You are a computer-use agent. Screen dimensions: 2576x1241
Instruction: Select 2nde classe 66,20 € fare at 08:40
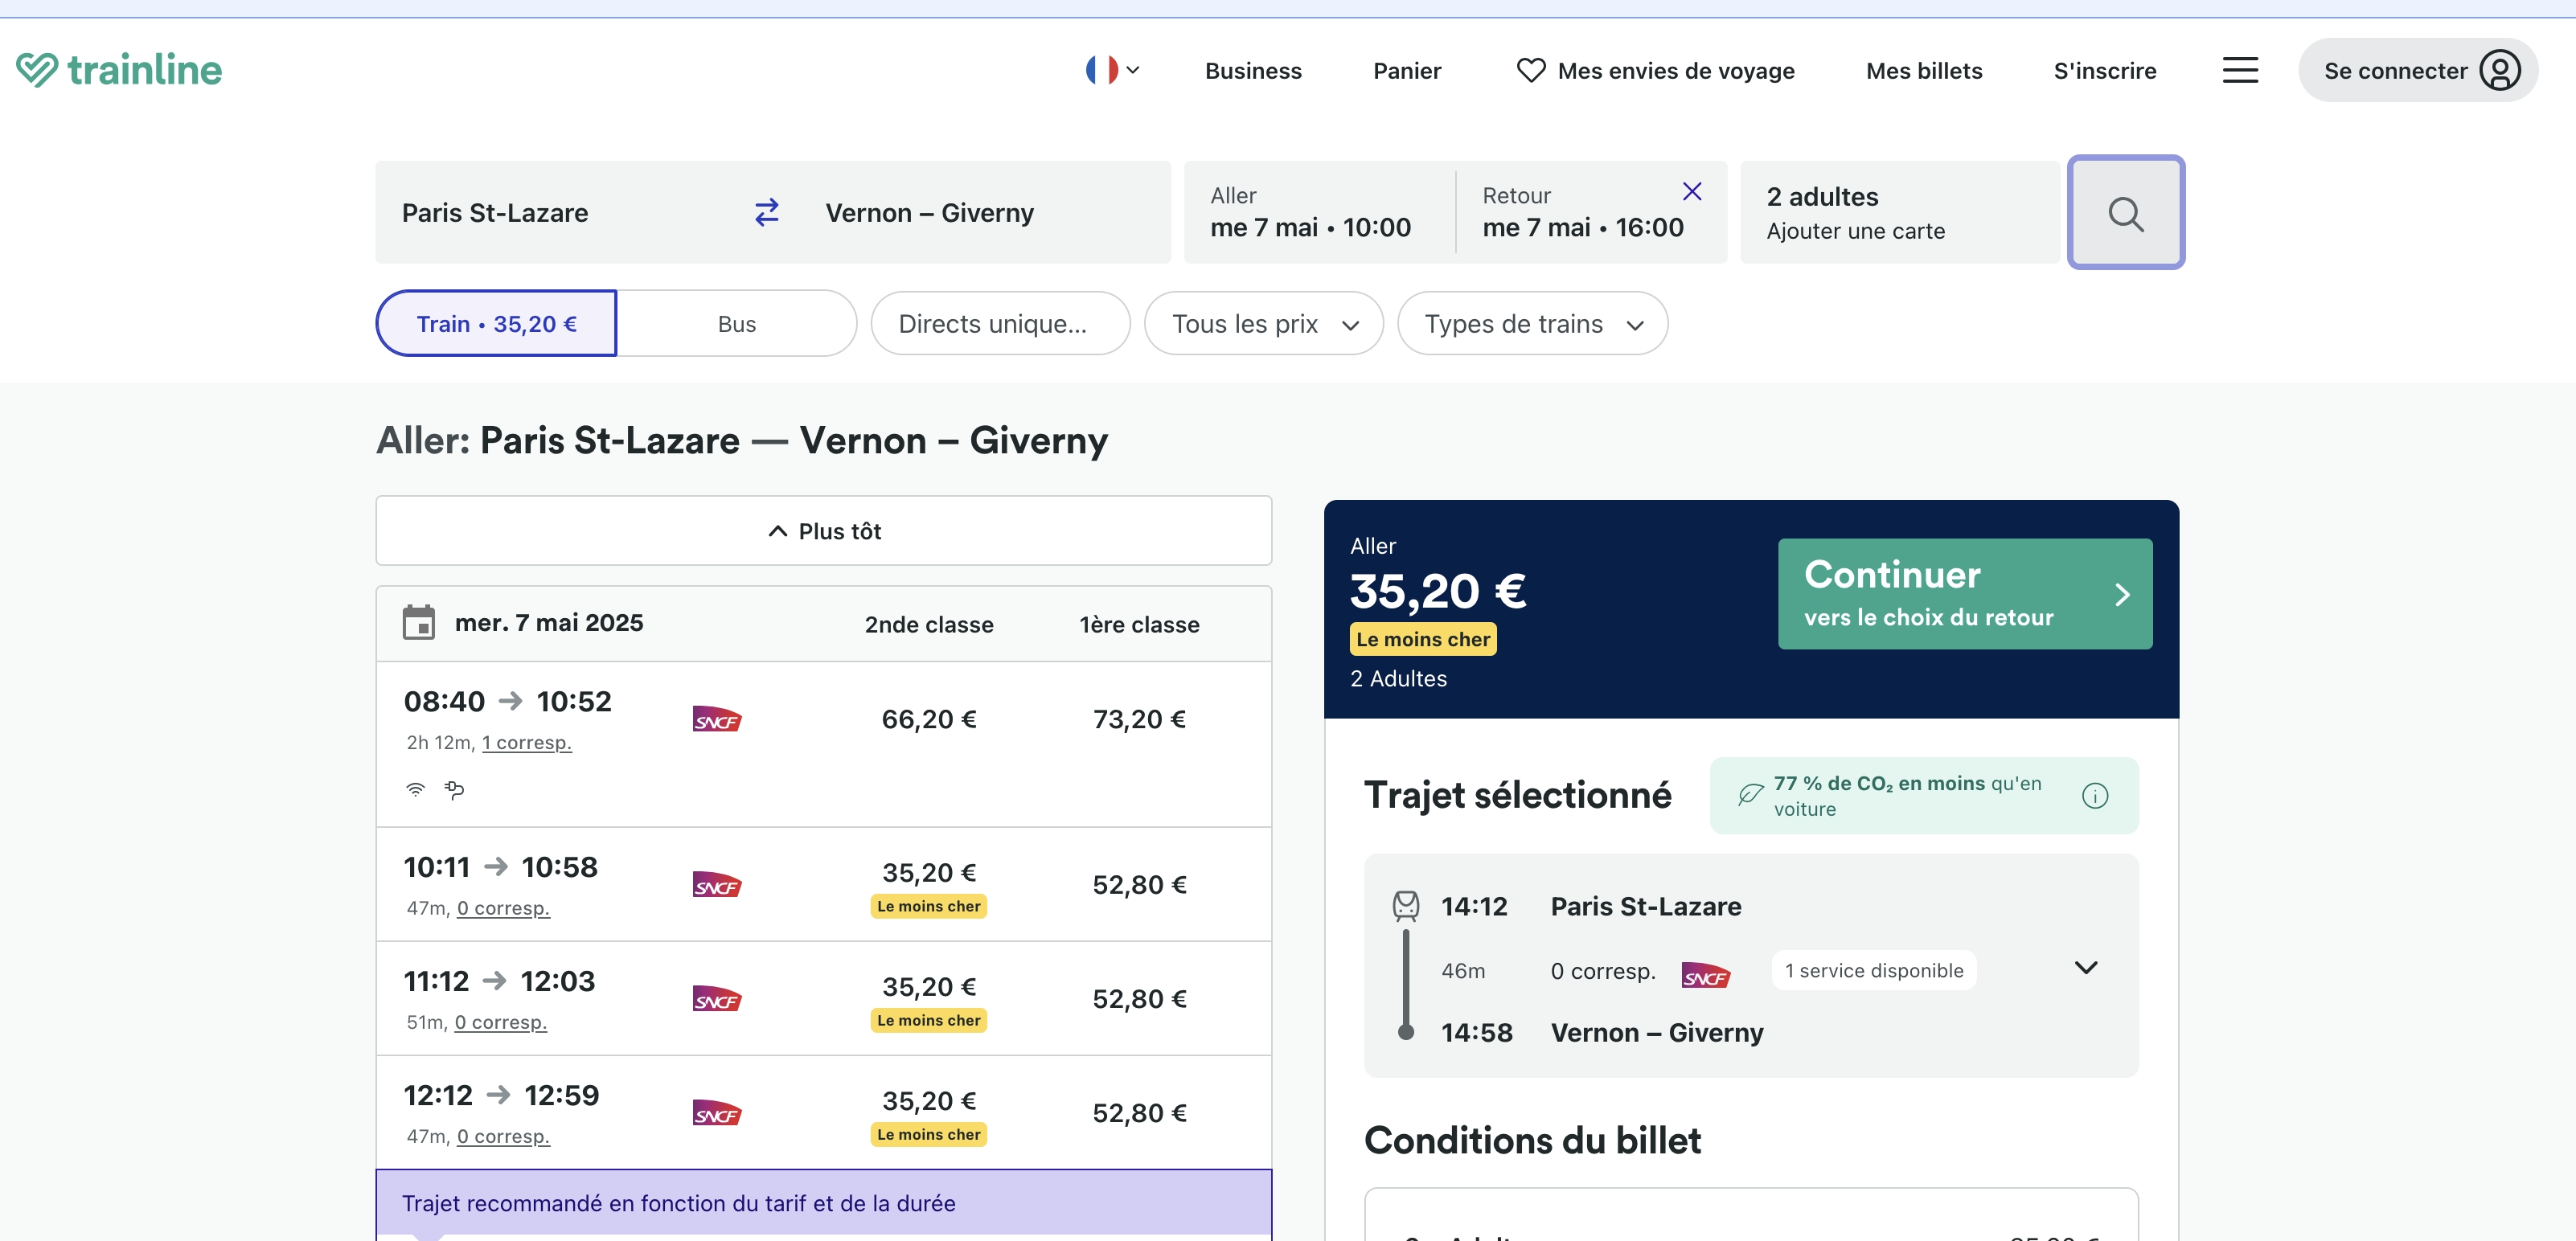pos(929,719)
